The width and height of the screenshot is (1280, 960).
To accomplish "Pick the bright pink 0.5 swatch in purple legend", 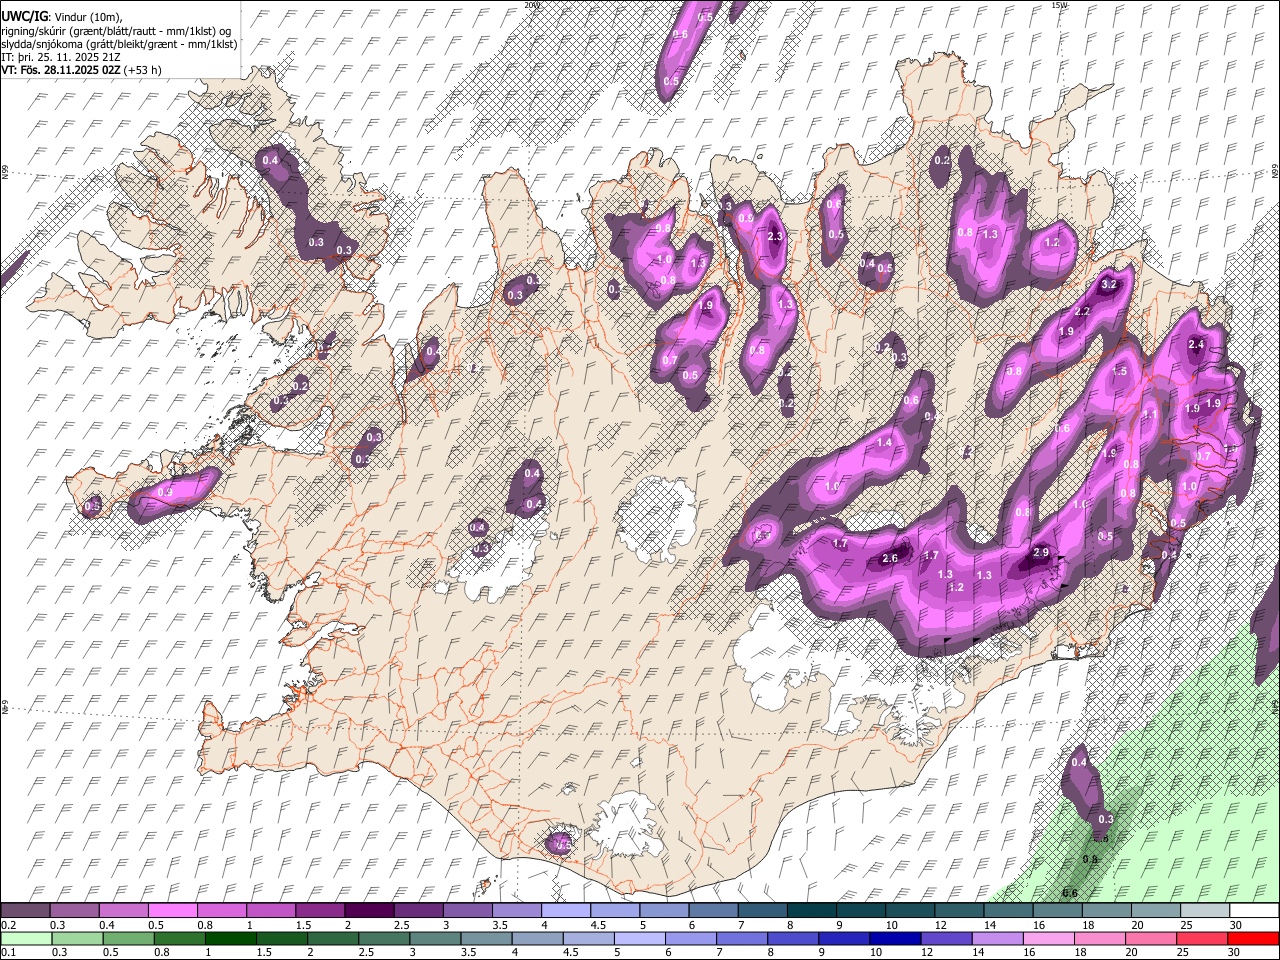I will tap(172, 910).
